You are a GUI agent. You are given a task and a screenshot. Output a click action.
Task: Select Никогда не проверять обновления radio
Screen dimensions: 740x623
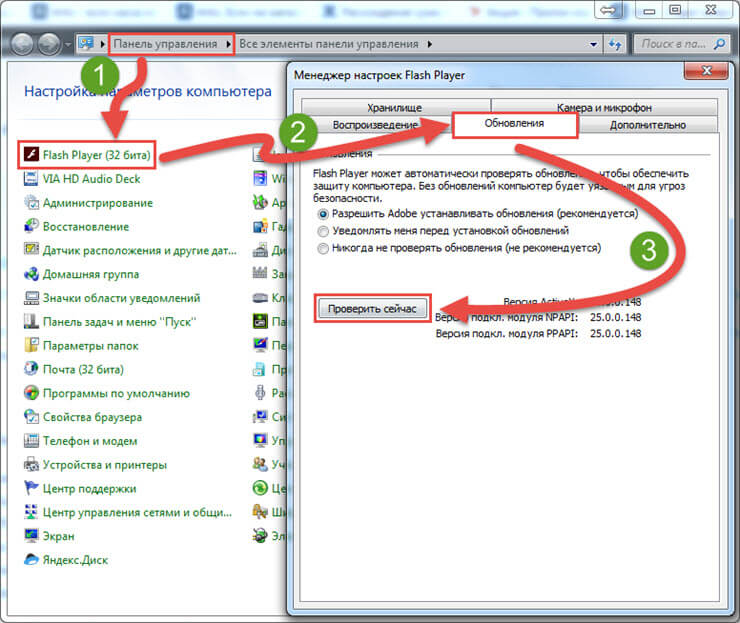[323, 248]
